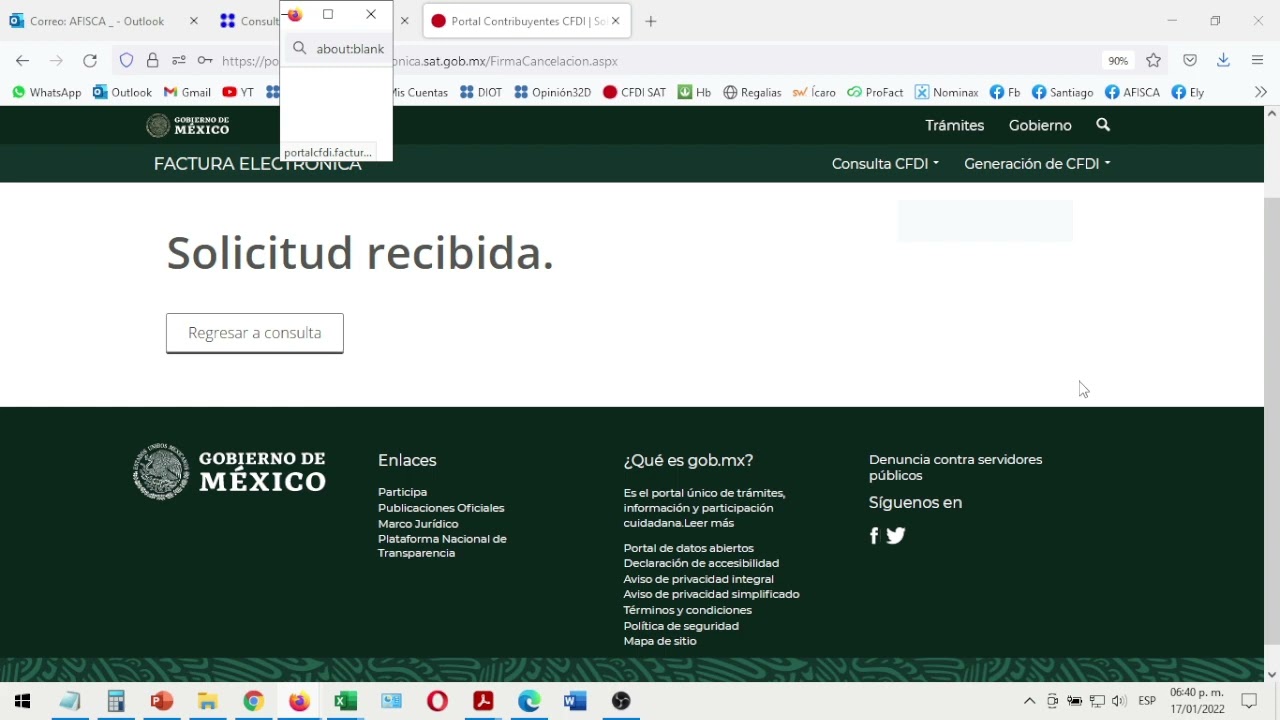
Task: Open the Portal de datos abiertos link
Action: [688, 548]
